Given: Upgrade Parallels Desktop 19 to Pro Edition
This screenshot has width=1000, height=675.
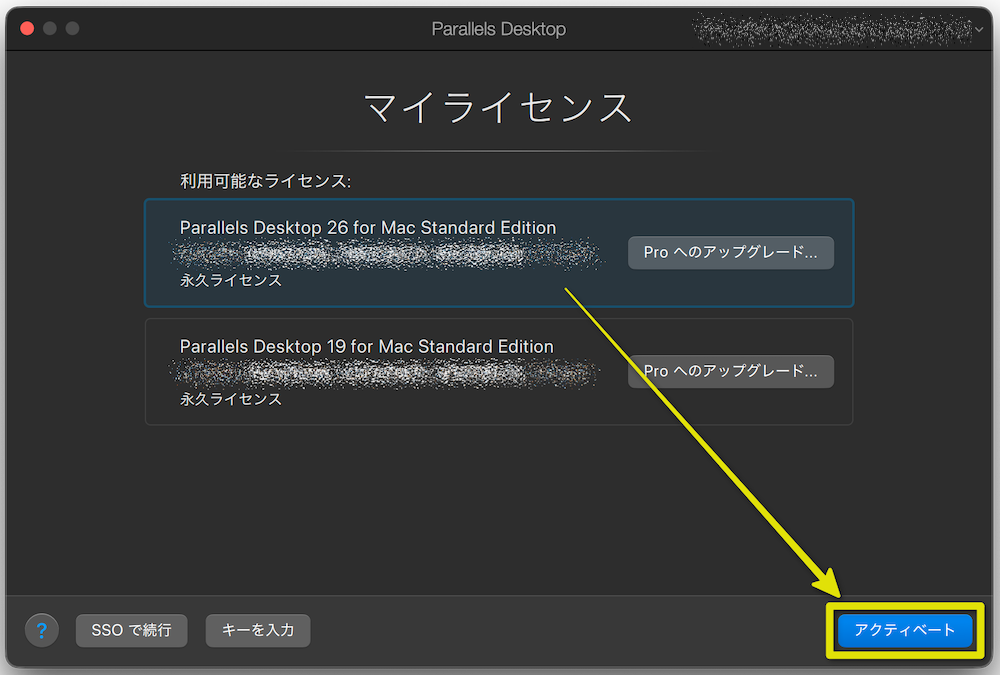Looking at the screenshot, I should pyautogui.click(x=731, y=371).
